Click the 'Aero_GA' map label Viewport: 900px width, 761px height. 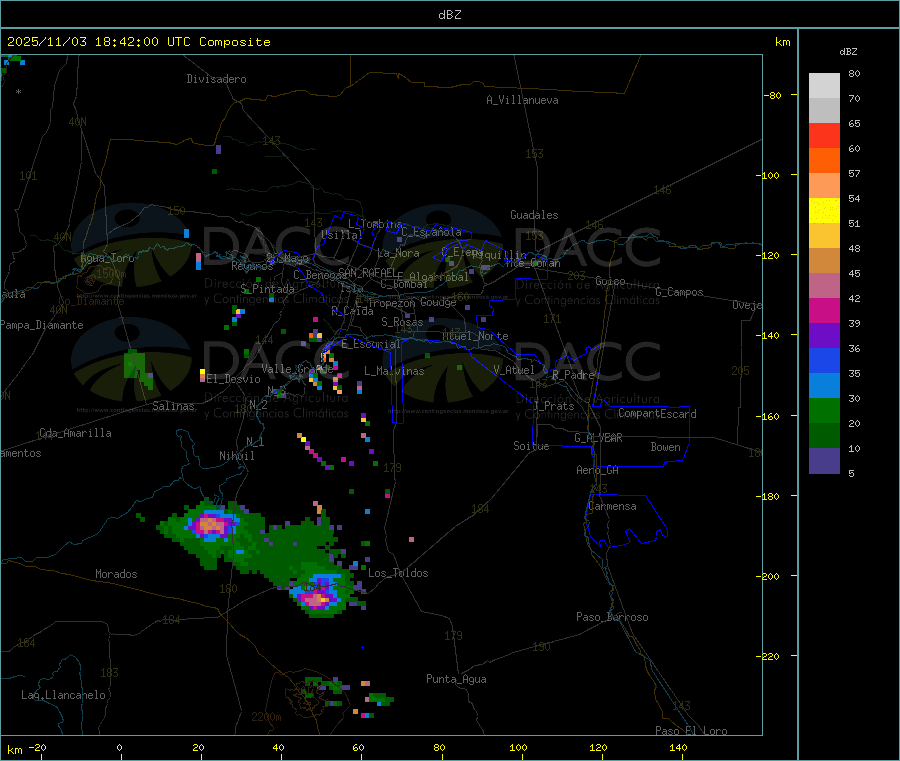click(x=598, y=469)
